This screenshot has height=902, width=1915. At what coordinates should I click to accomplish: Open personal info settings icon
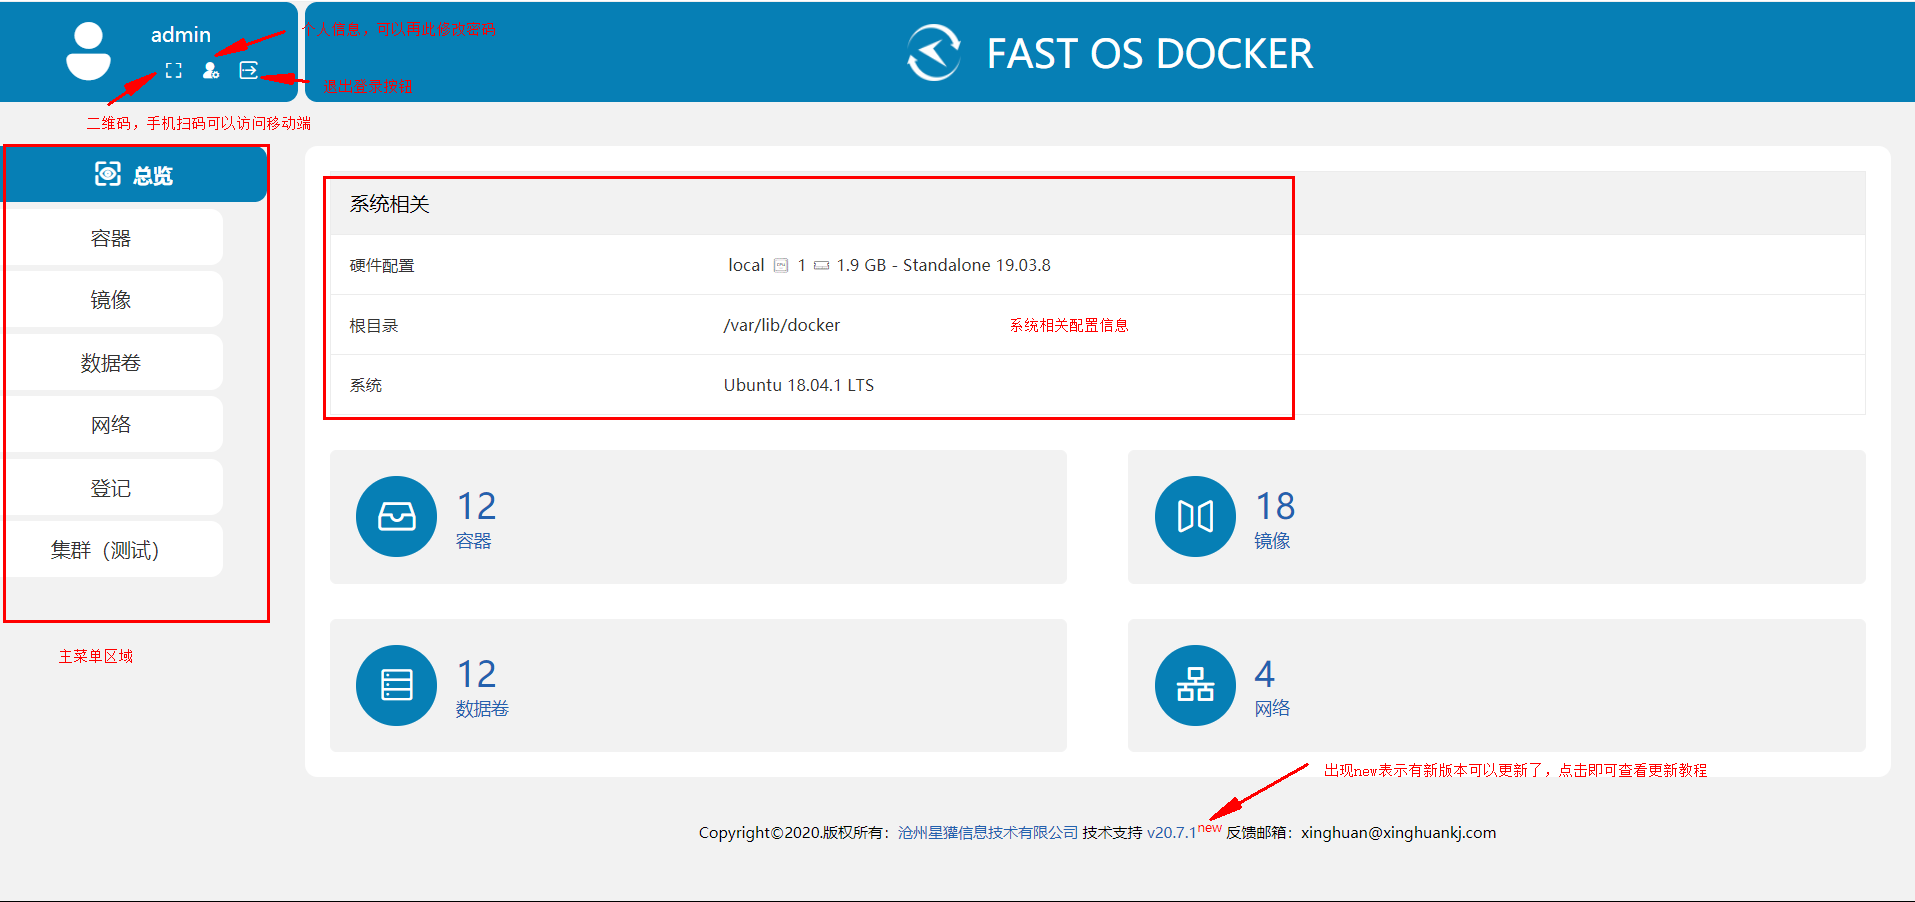(211, 70)
